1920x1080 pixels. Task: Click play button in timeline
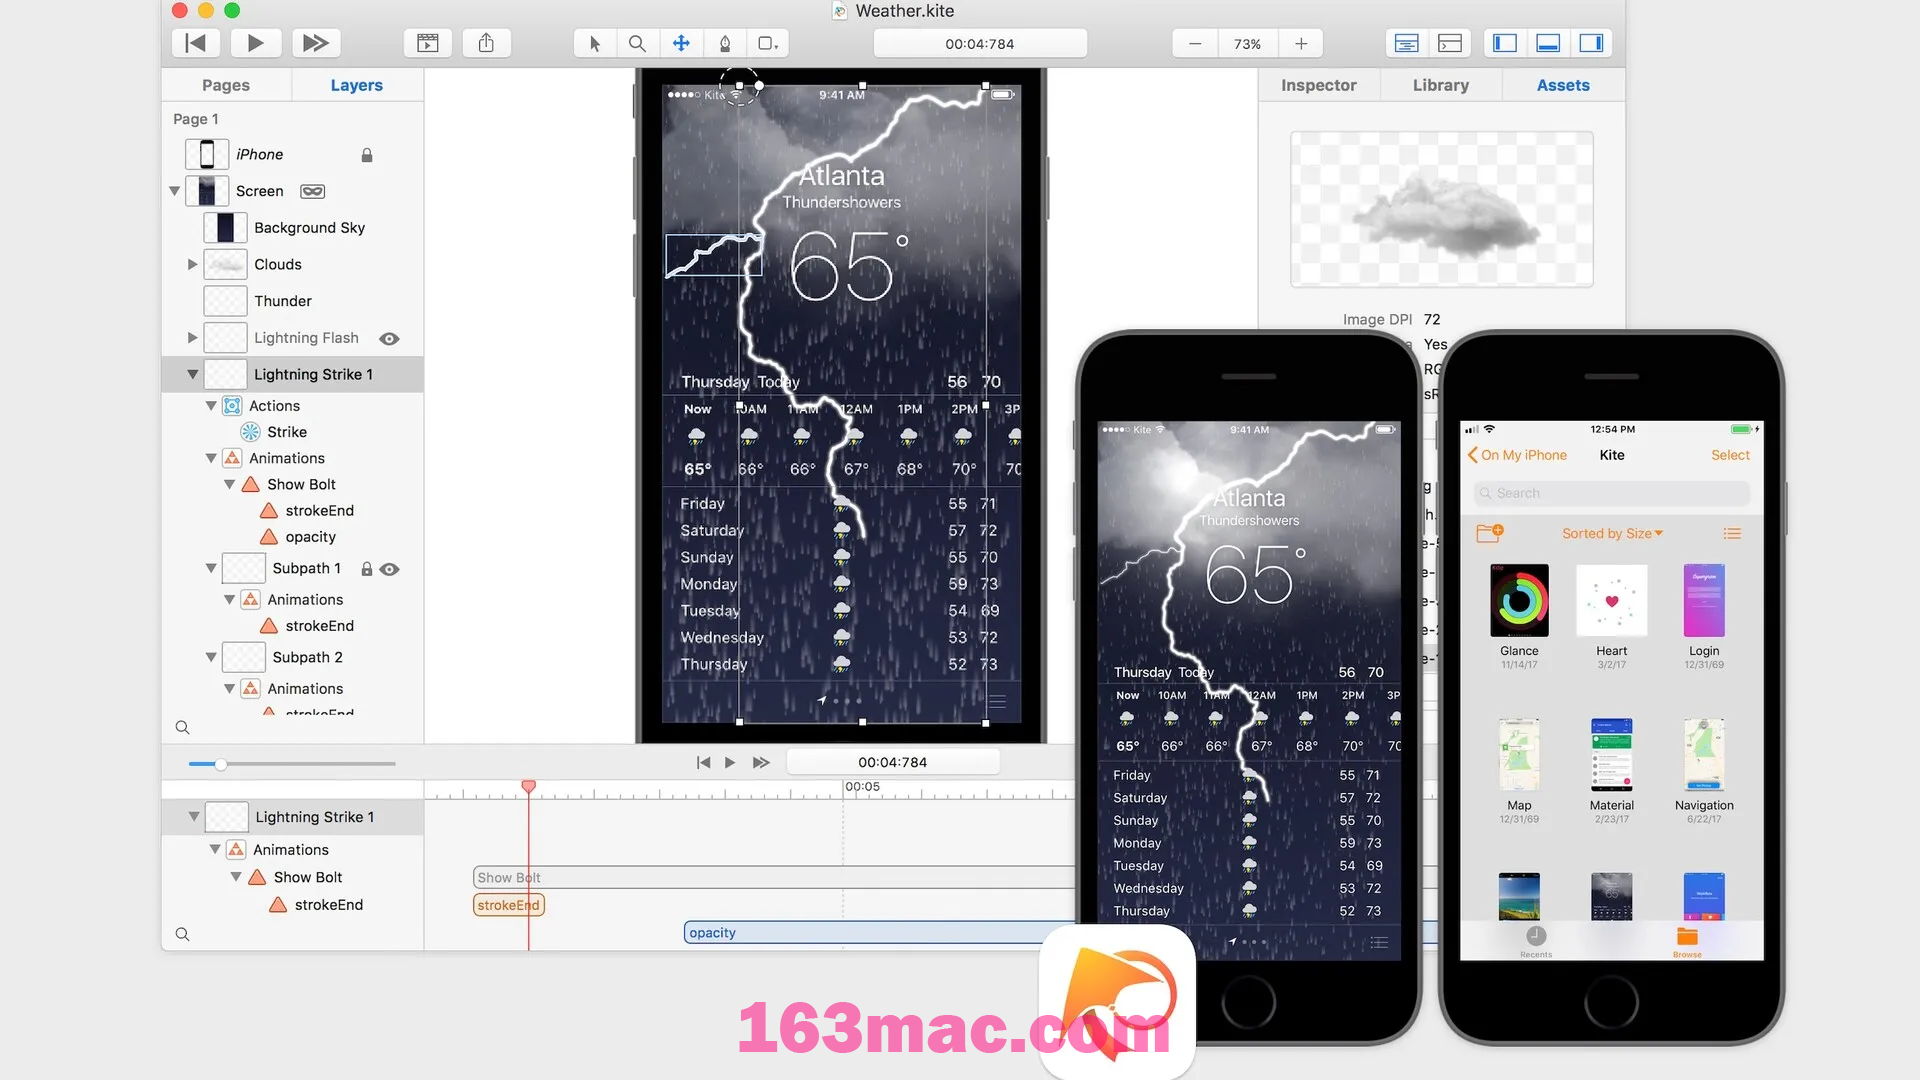732,762
